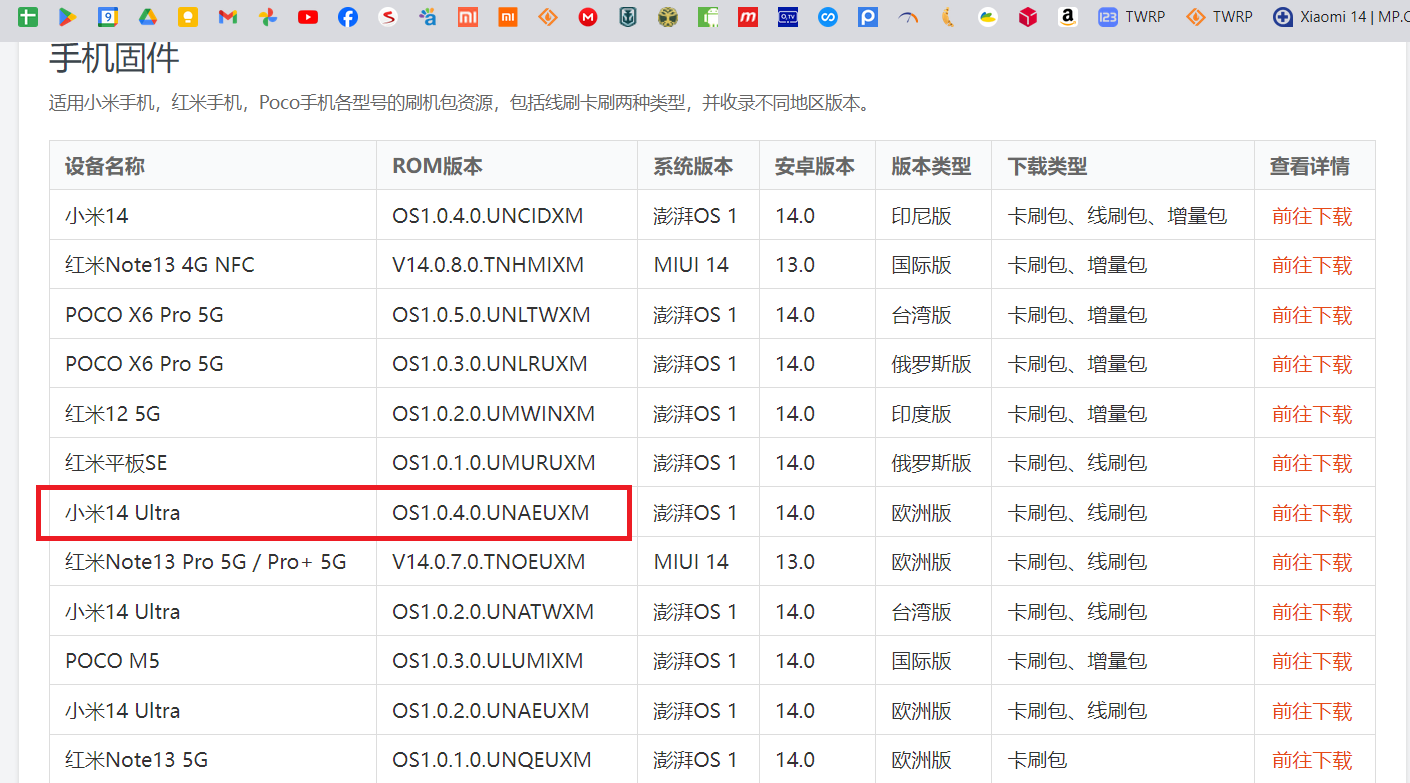Click 前往下载 for OS1.0.2.0.UNAEUXM row

[x=1312, y=711]
